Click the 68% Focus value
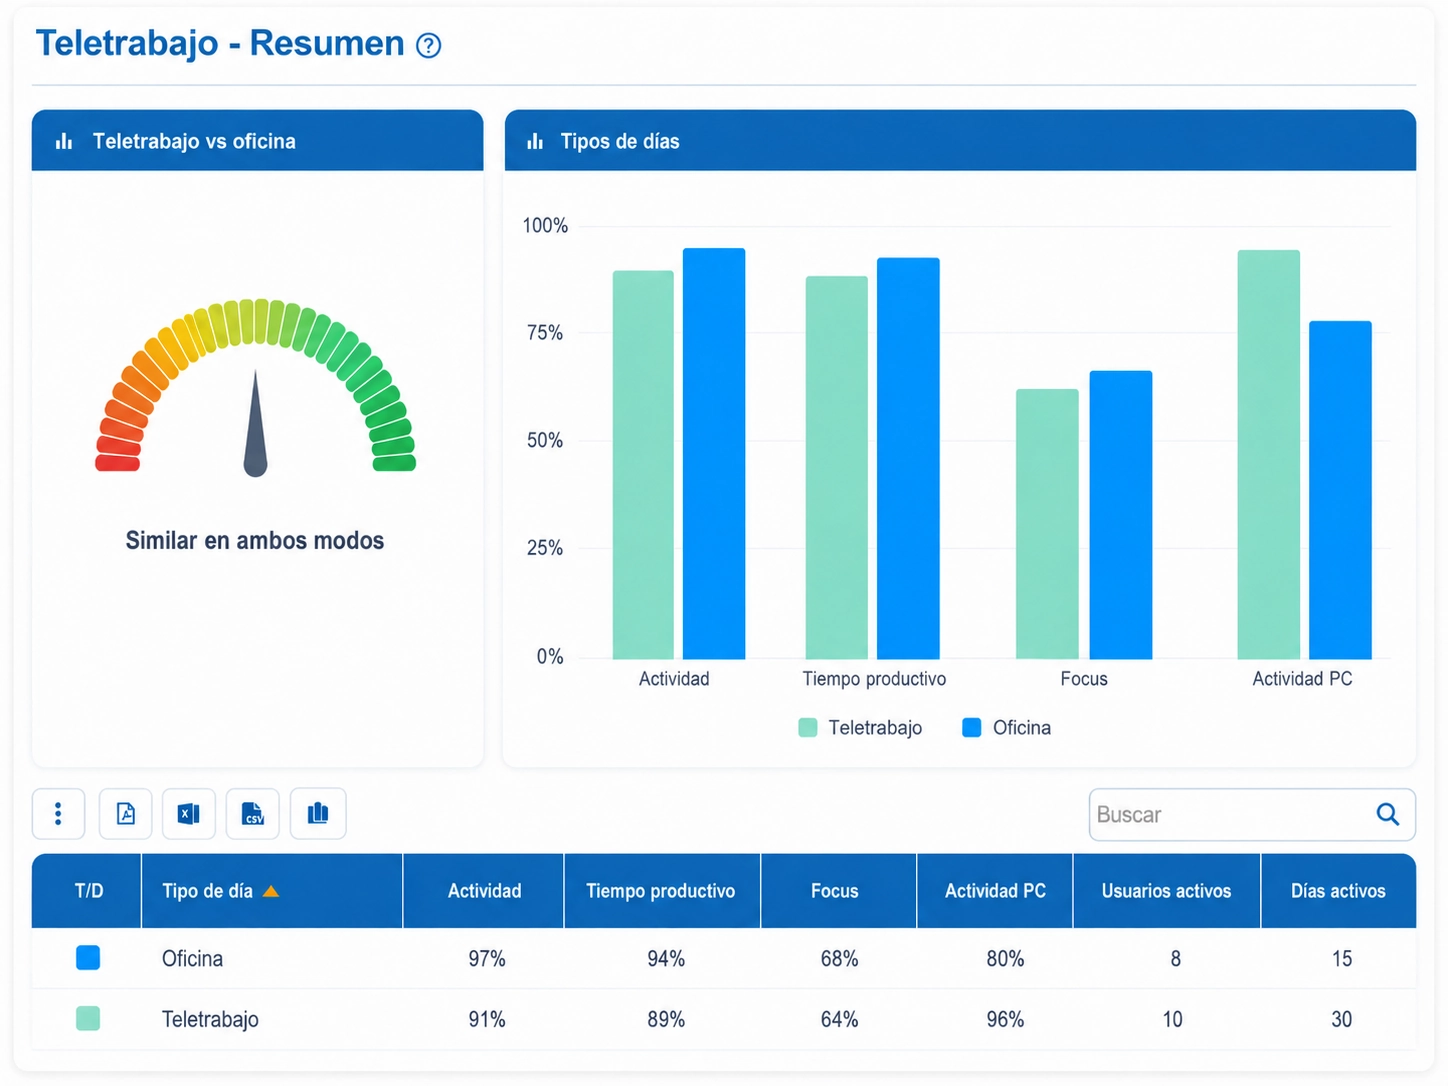The image size is (1448, 1086). click(x=839, y=959)
